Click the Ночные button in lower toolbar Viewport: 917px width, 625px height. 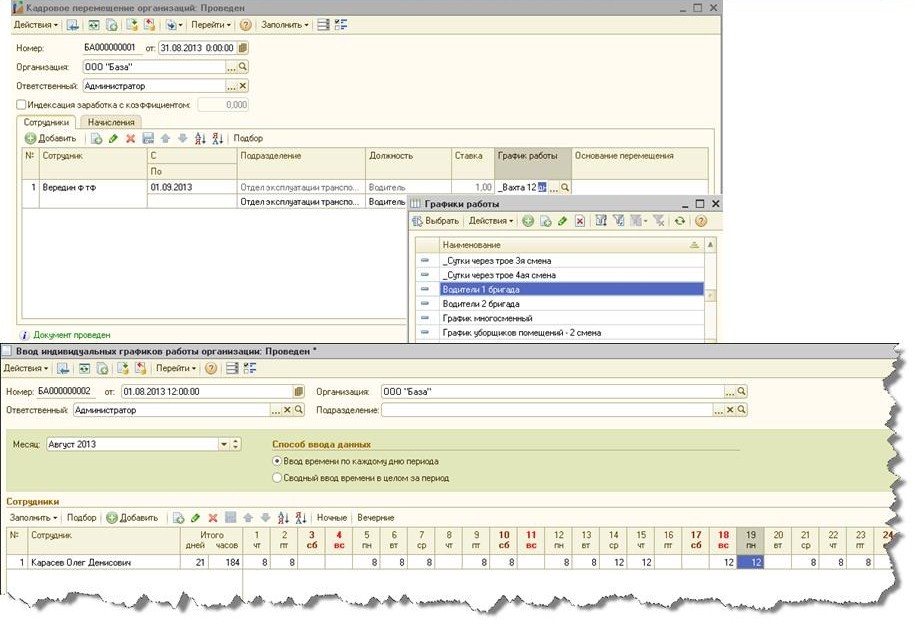[331, 518]
